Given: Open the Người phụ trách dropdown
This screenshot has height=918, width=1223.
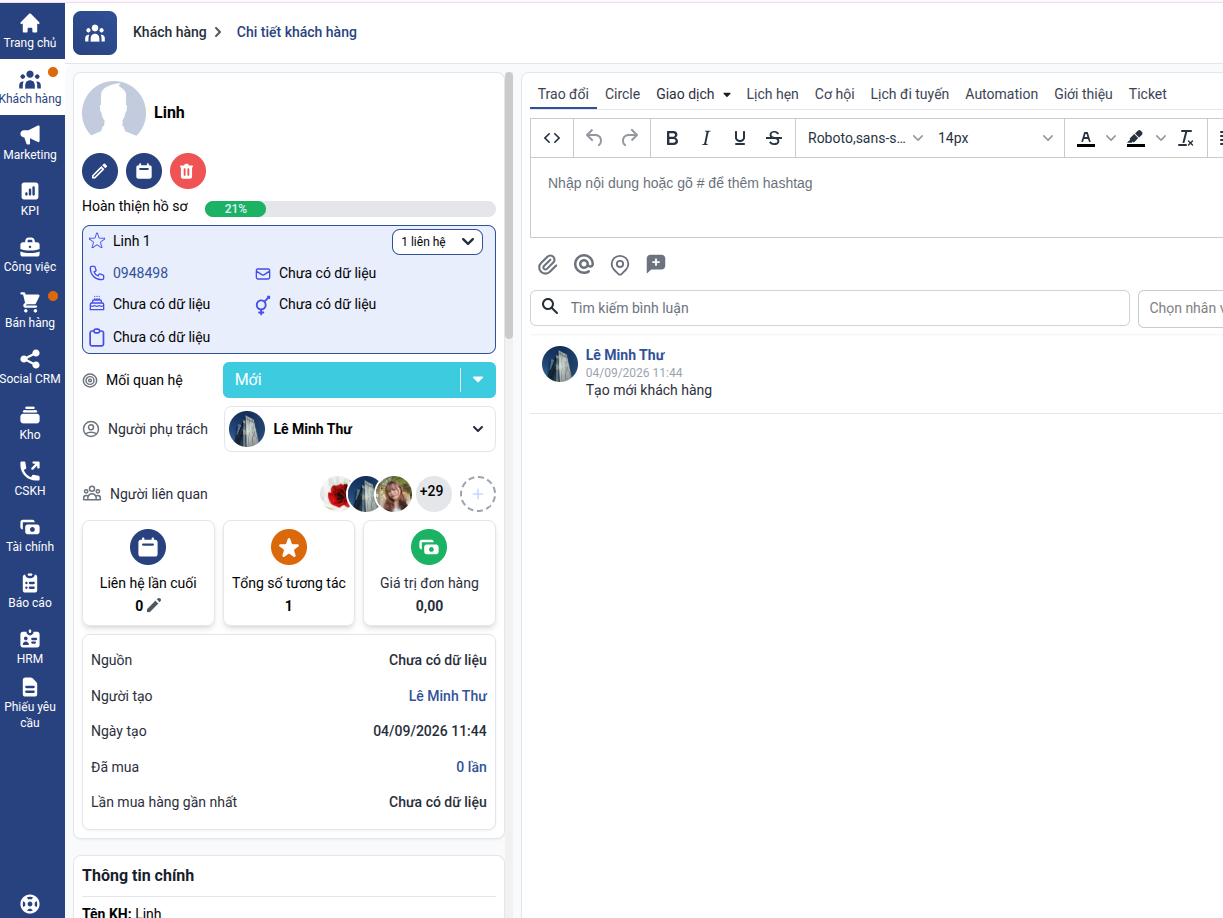Looking at the screenshot, I should click(360, 429).
